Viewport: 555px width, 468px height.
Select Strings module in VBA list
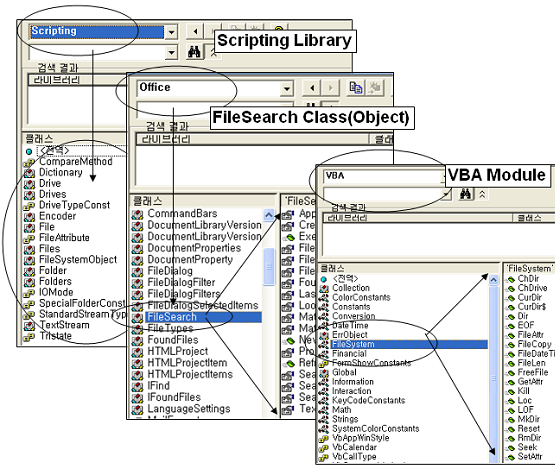(345, 420)
